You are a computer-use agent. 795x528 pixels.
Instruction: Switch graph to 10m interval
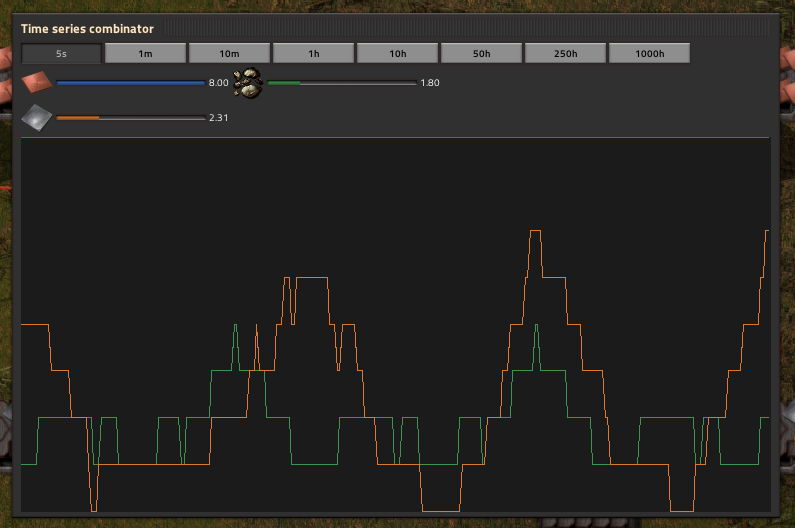click(229, 53)
